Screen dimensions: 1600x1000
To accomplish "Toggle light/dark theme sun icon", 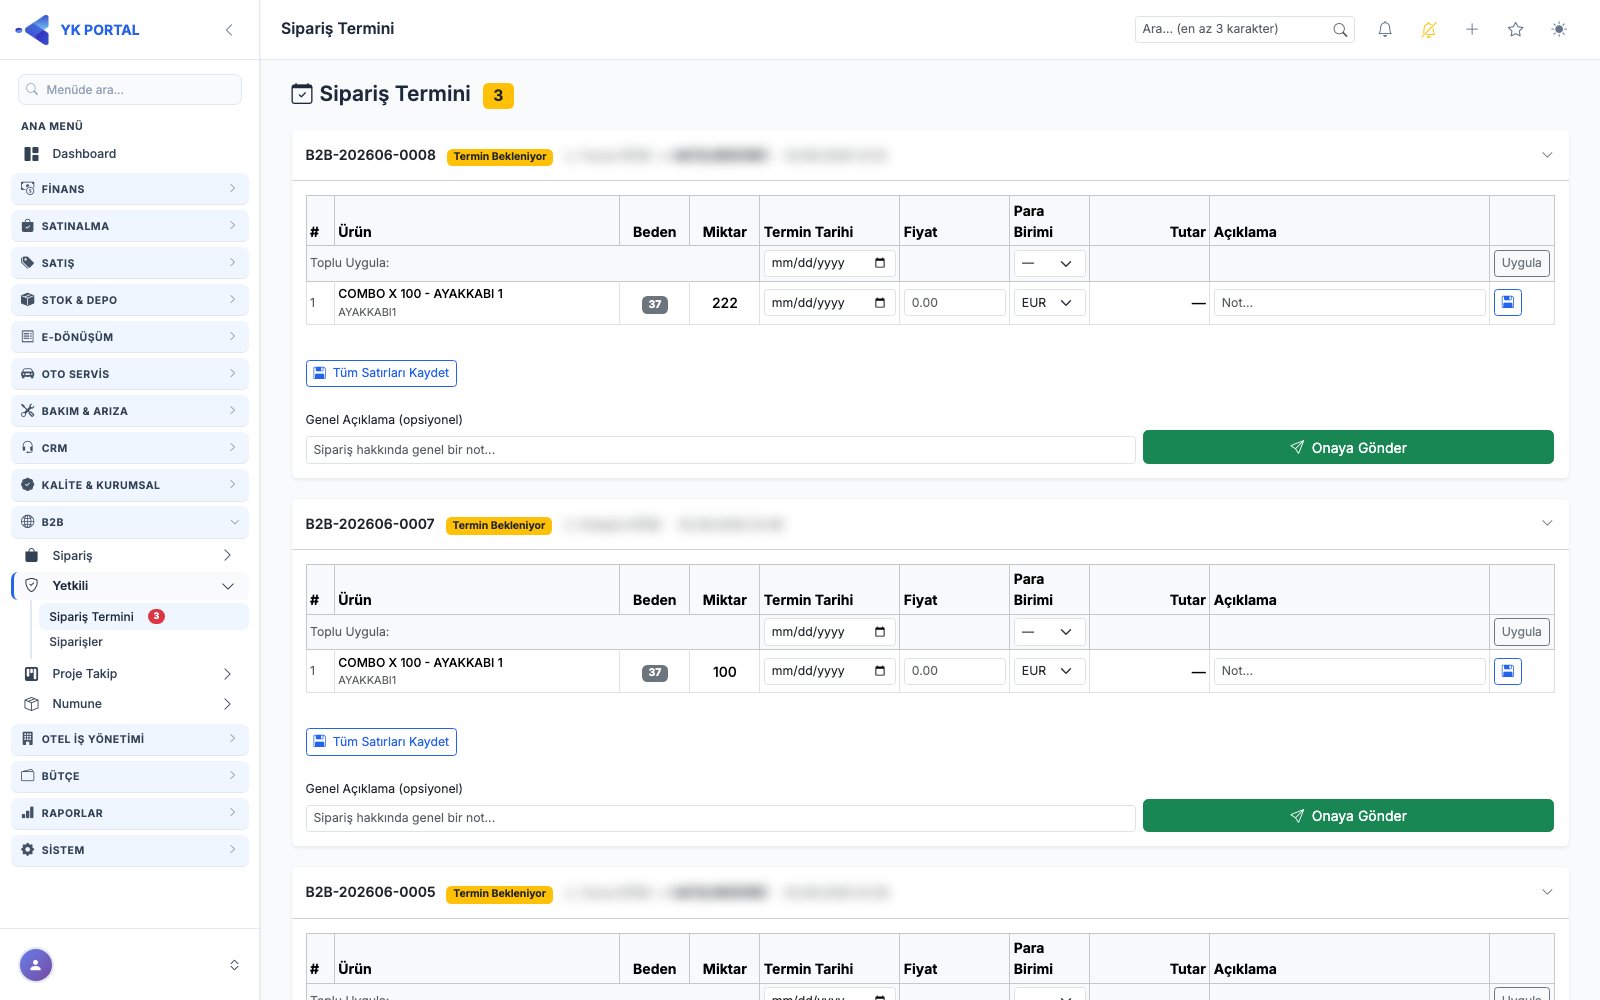I will coord(1559,30).
